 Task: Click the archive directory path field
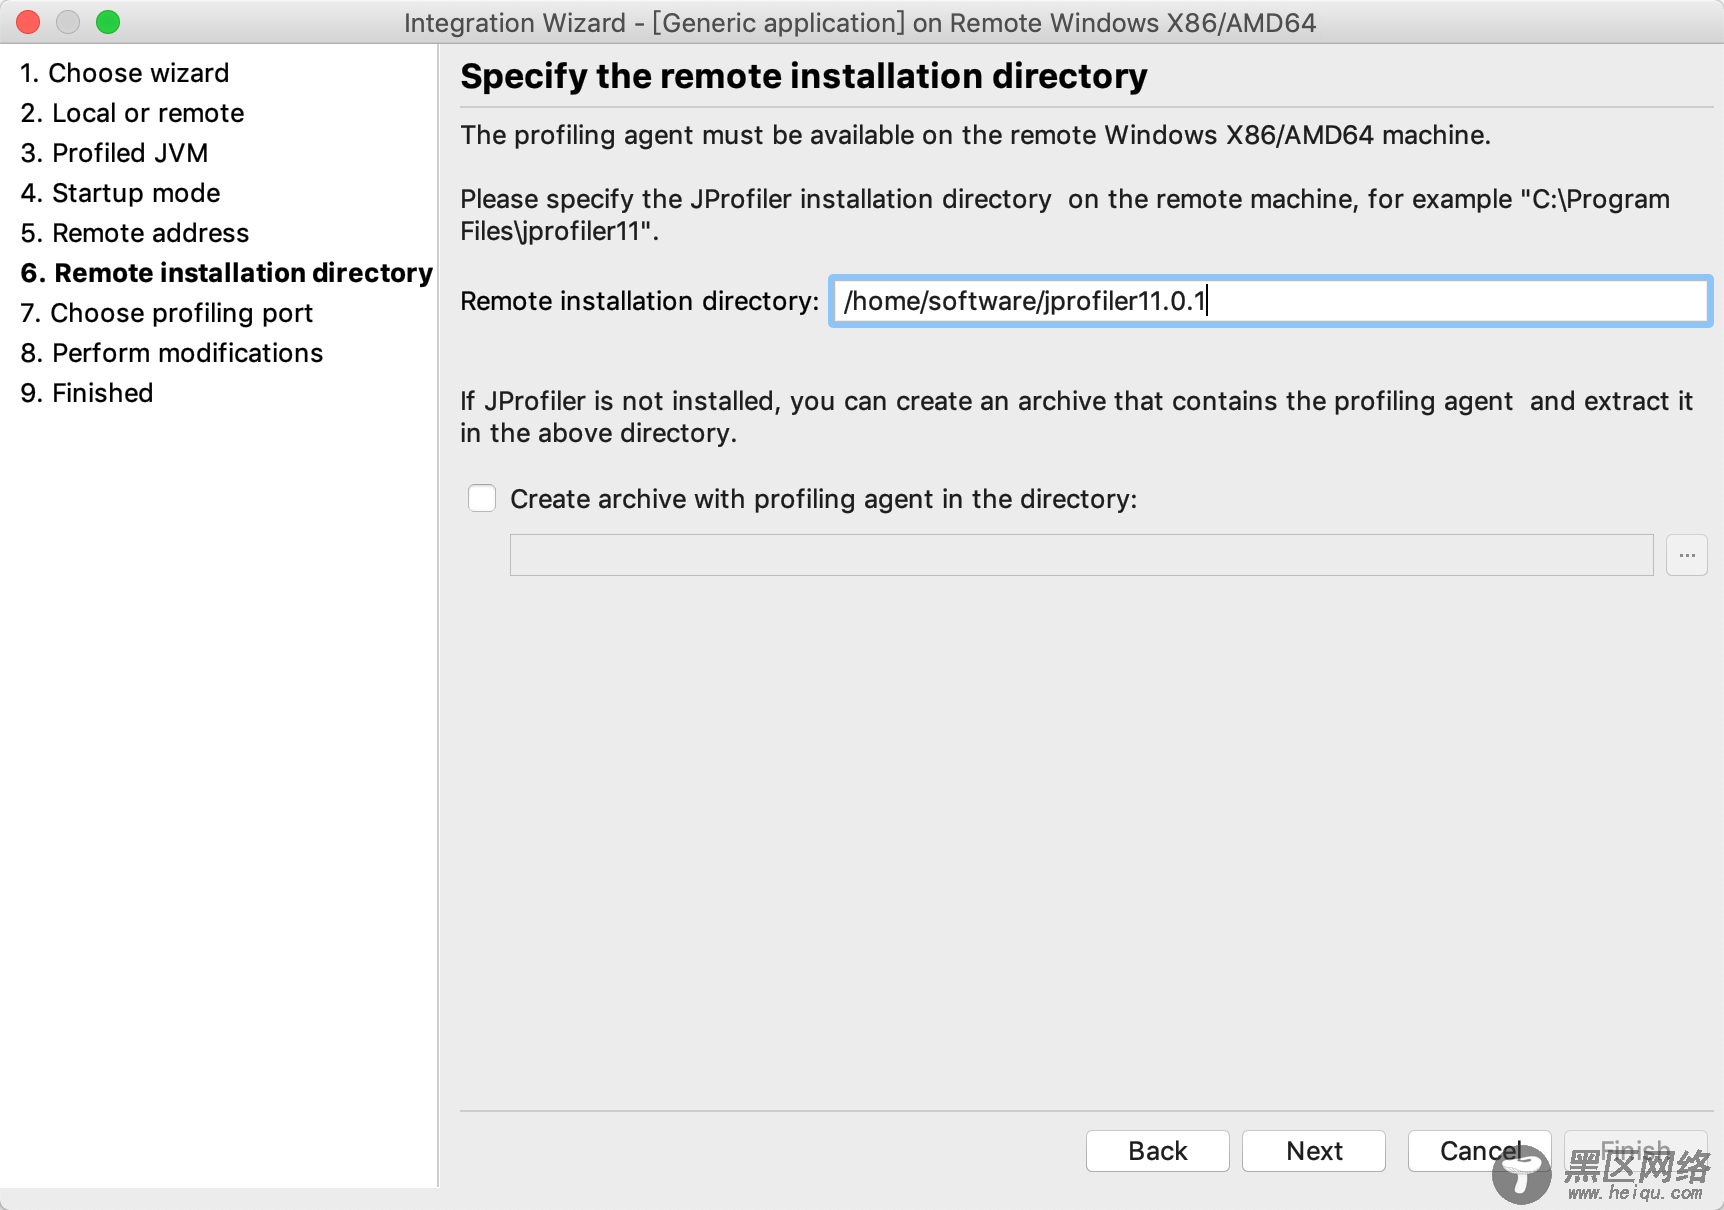click(x=1081, y=555)
